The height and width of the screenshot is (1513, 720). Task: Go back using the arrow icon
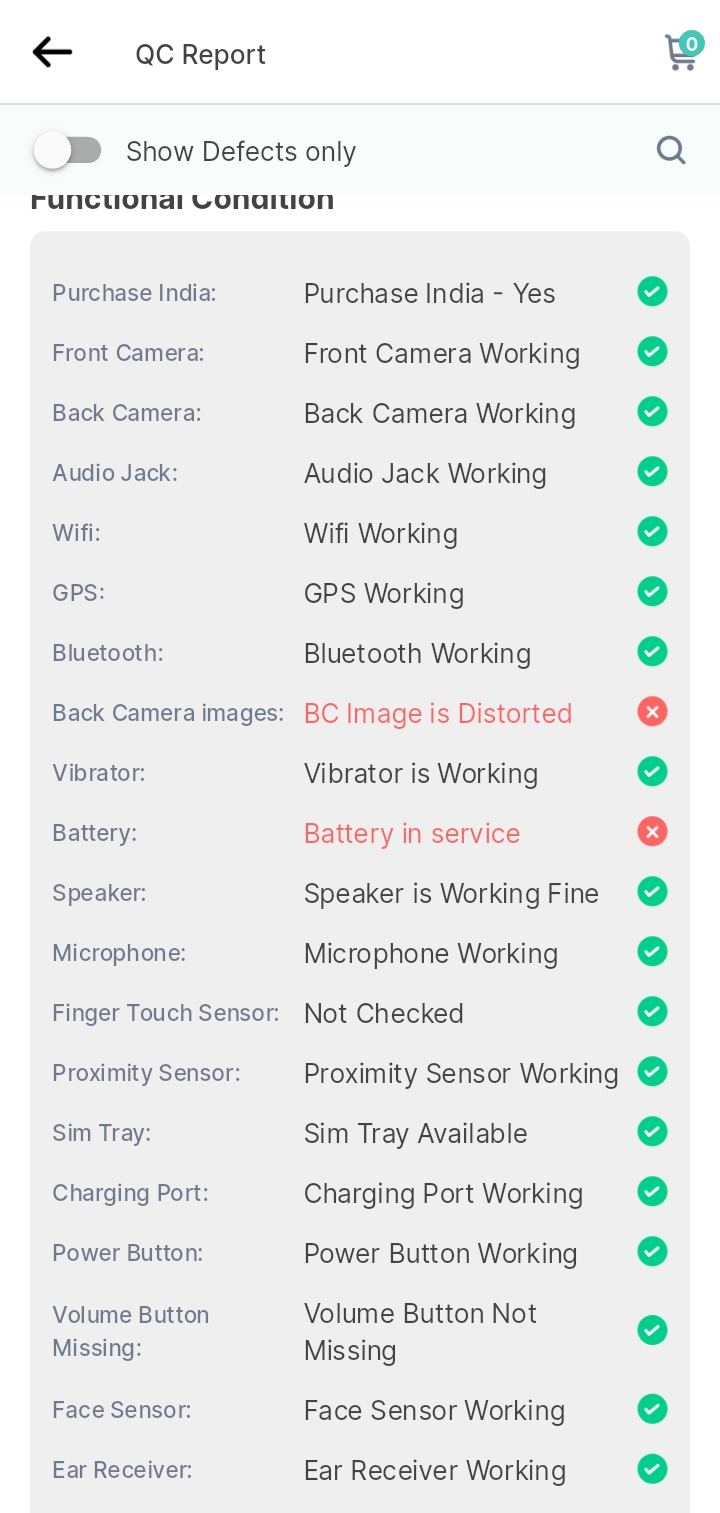coord(52,52)
